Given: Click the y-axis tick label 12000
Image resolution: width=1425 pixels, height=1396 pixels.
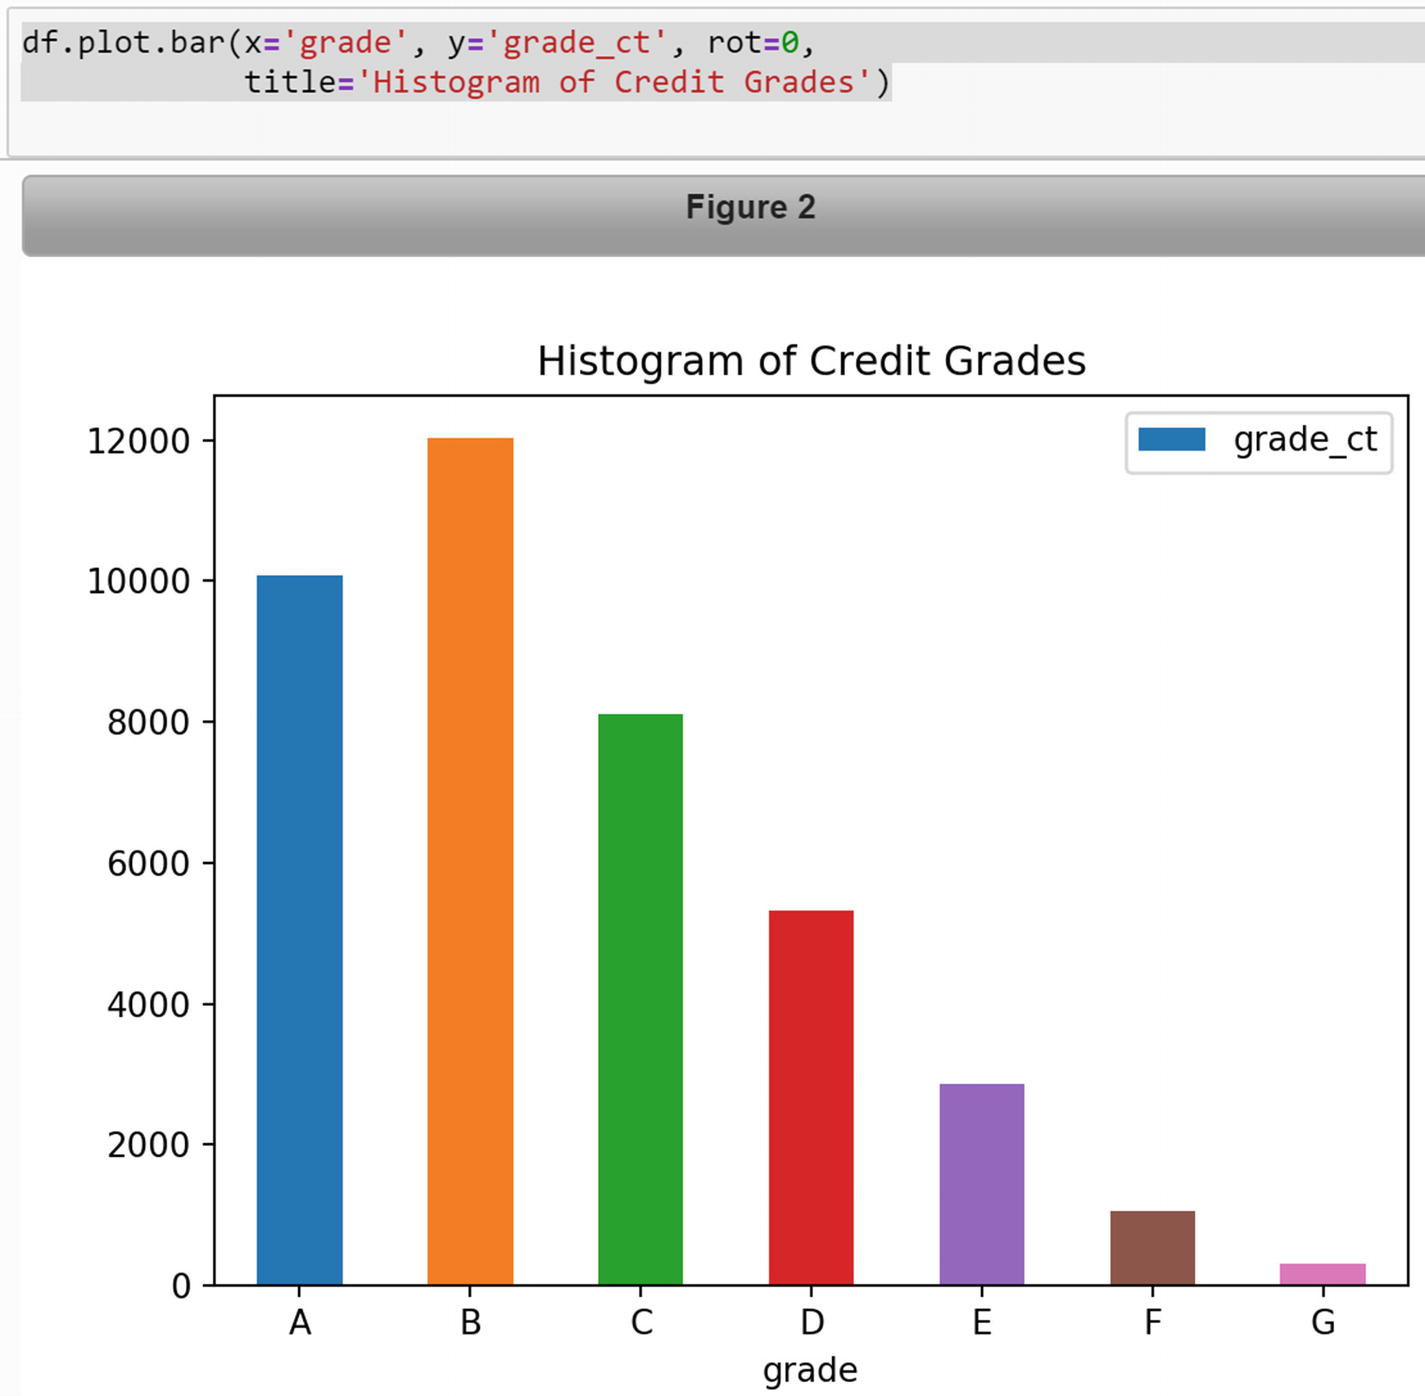Looking at the screenshot, I should tap(139, 441).
